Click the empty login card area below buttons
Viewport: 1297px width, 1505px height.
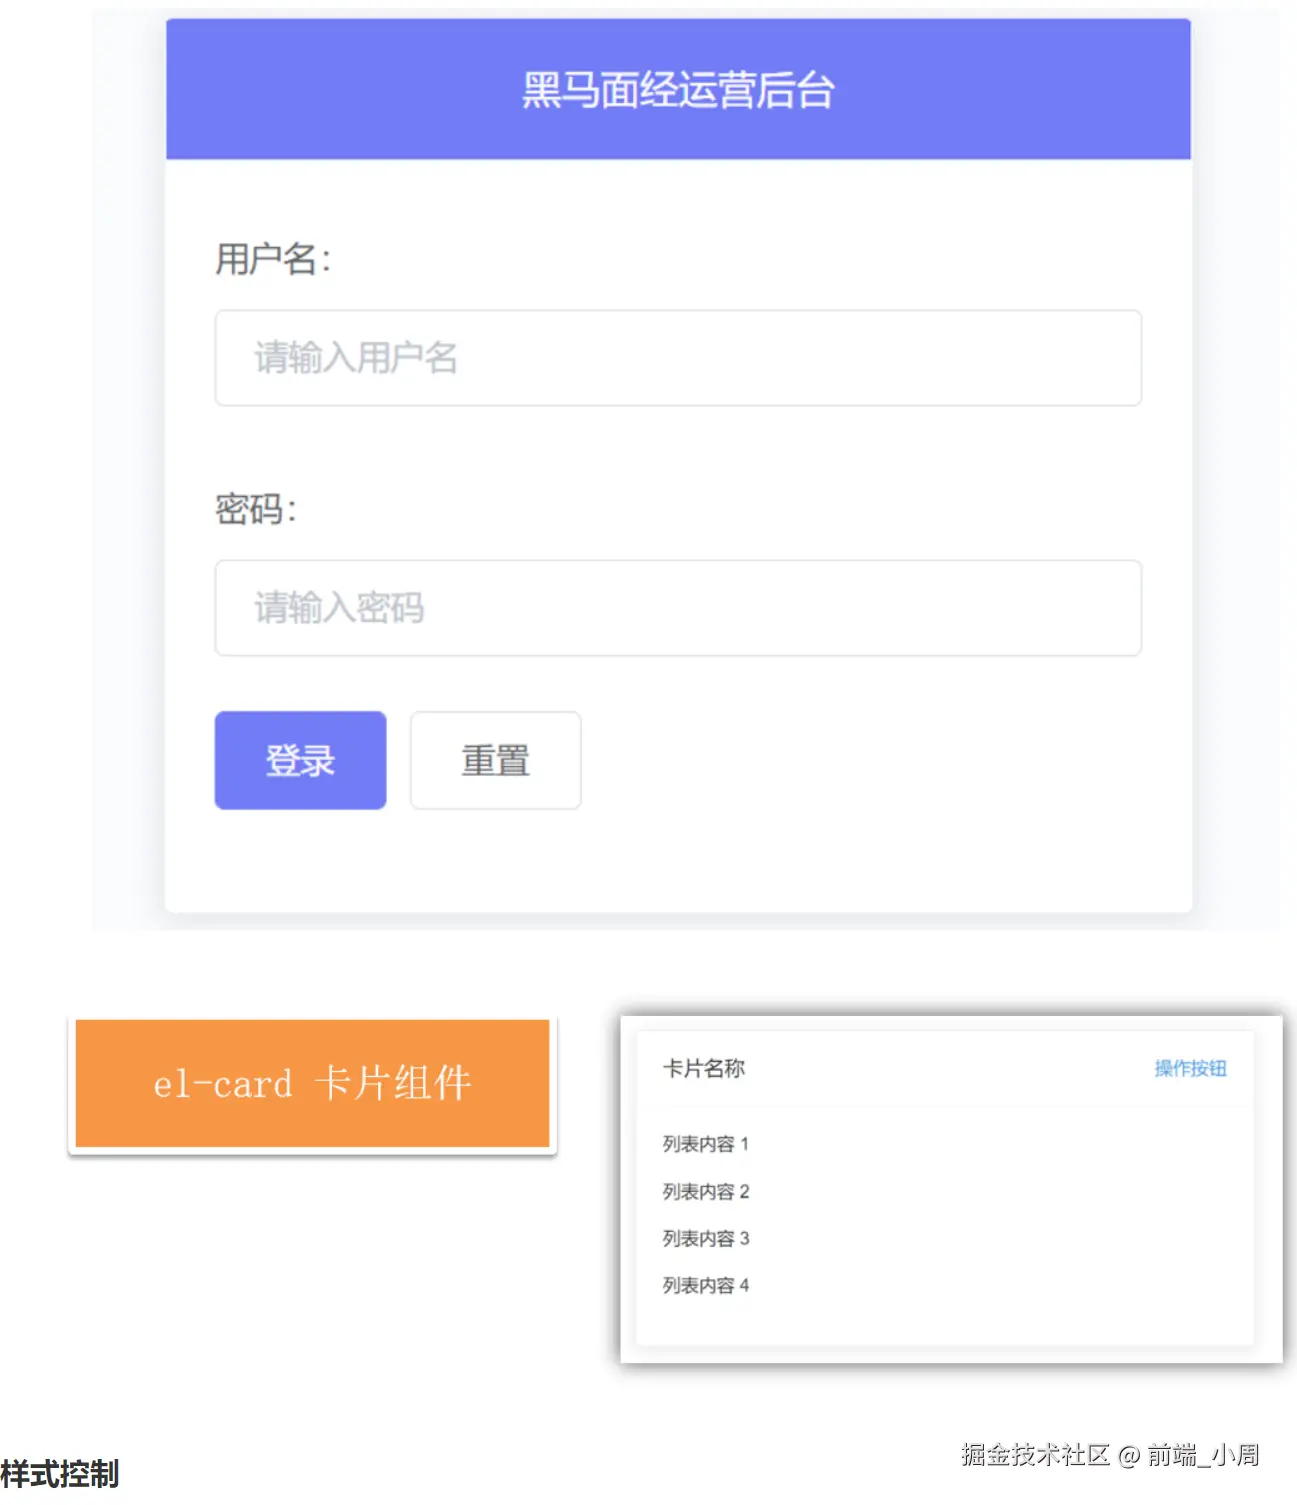click(678, 860)
